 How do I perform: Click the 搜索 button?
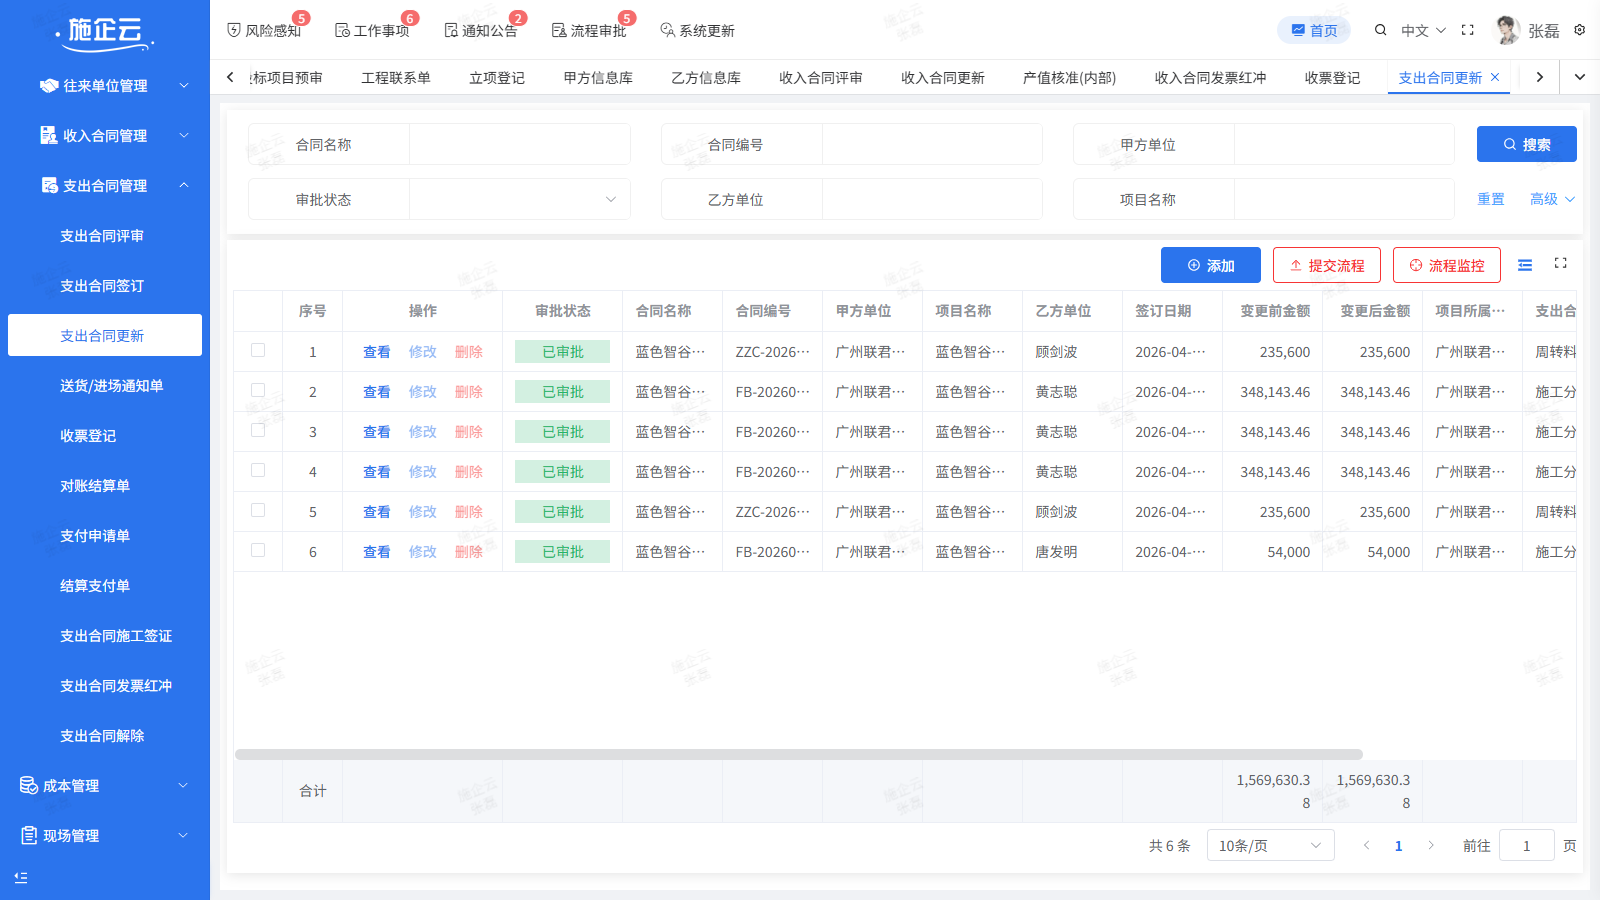click(x=1526, y=144)
